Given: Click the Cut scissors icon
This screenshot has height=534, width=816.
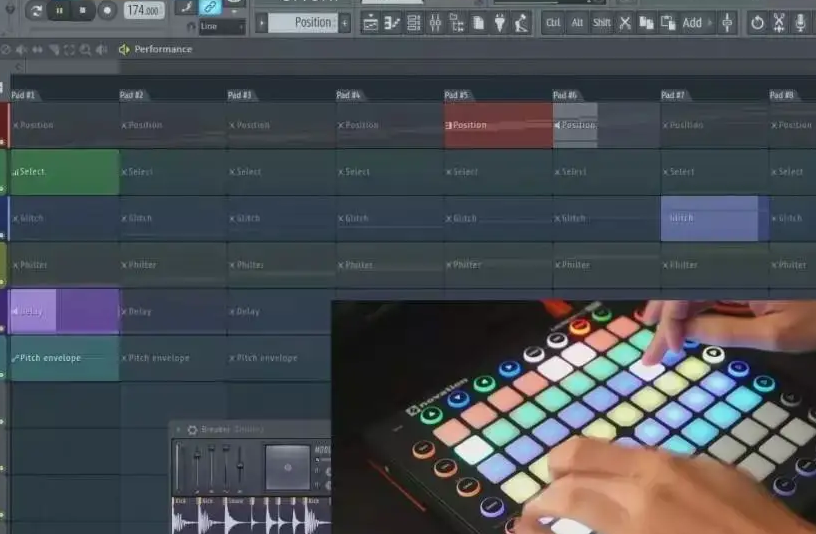Looking at the screenshot, I should (x=625, y=22).
